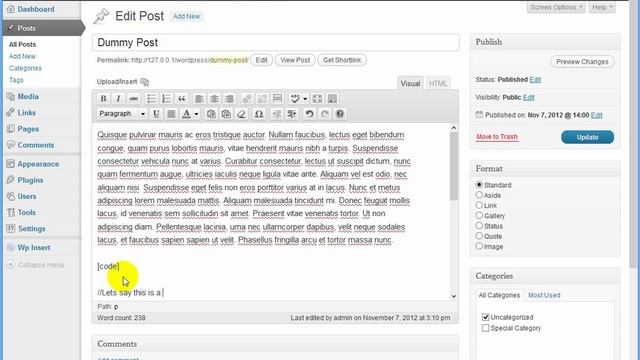The image size is (640, 360).
Task: Open spellchecker language dropdown arrow
Action: point(305,98)
